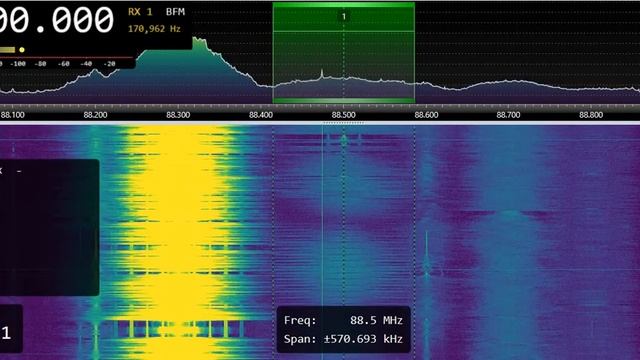The image size is (640, 360).
Task: Click the Freq: 88.5 MHz readout
Action: pos(344,320)
